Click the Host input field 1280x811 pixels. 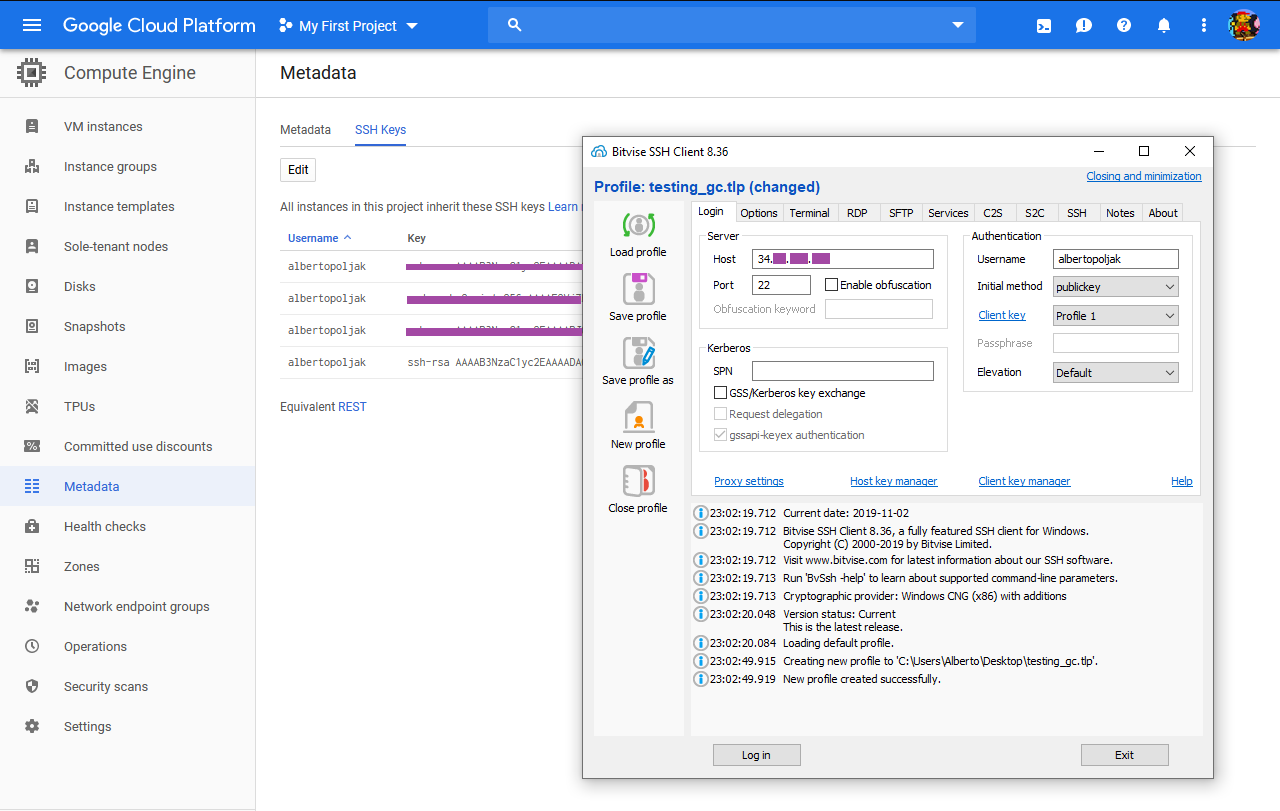(x=843, y=259)
